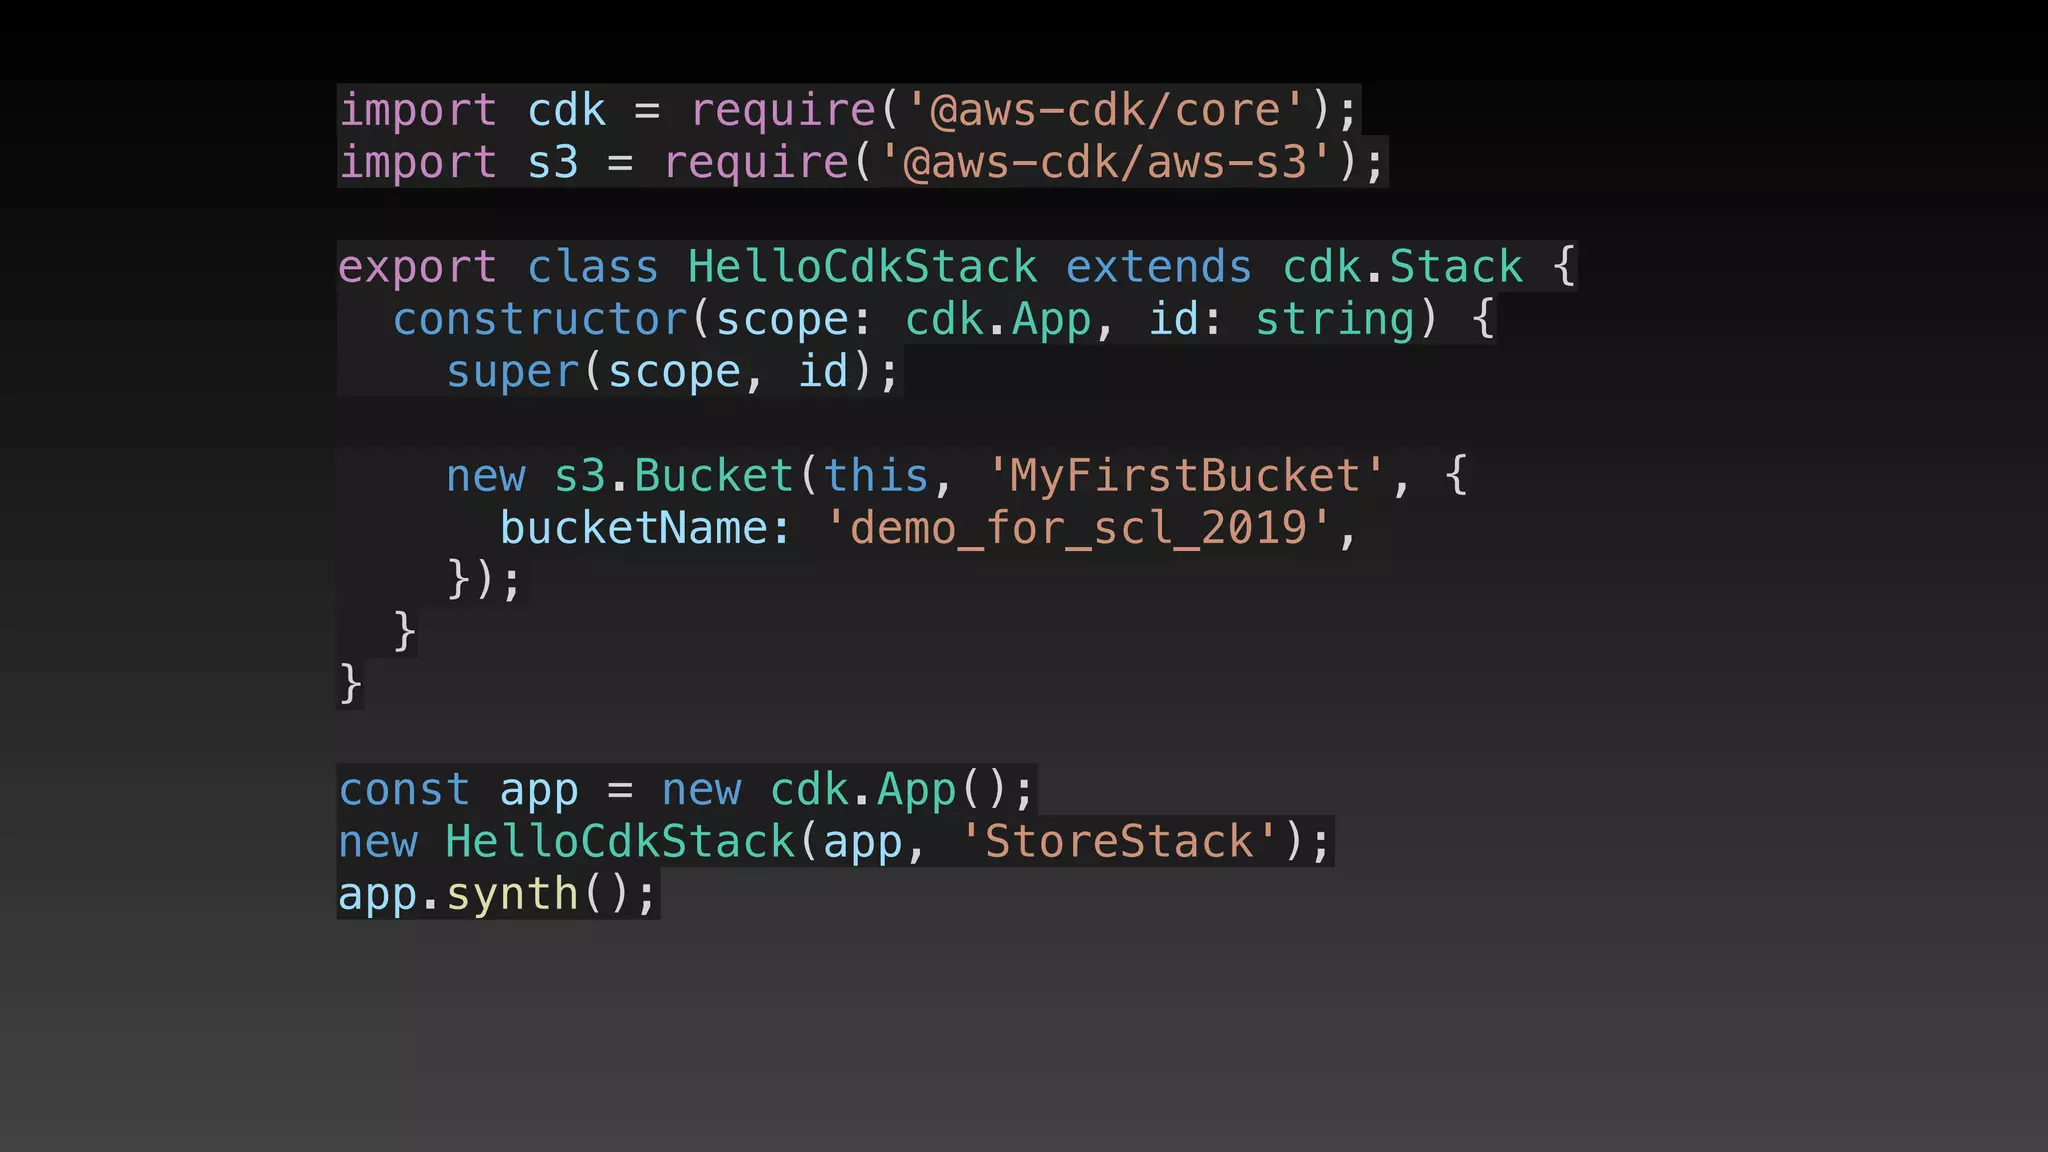This screenshot has height=1152, width=2048.
Task: Click the 'StoreStack' string
Action: [1119, 841]
